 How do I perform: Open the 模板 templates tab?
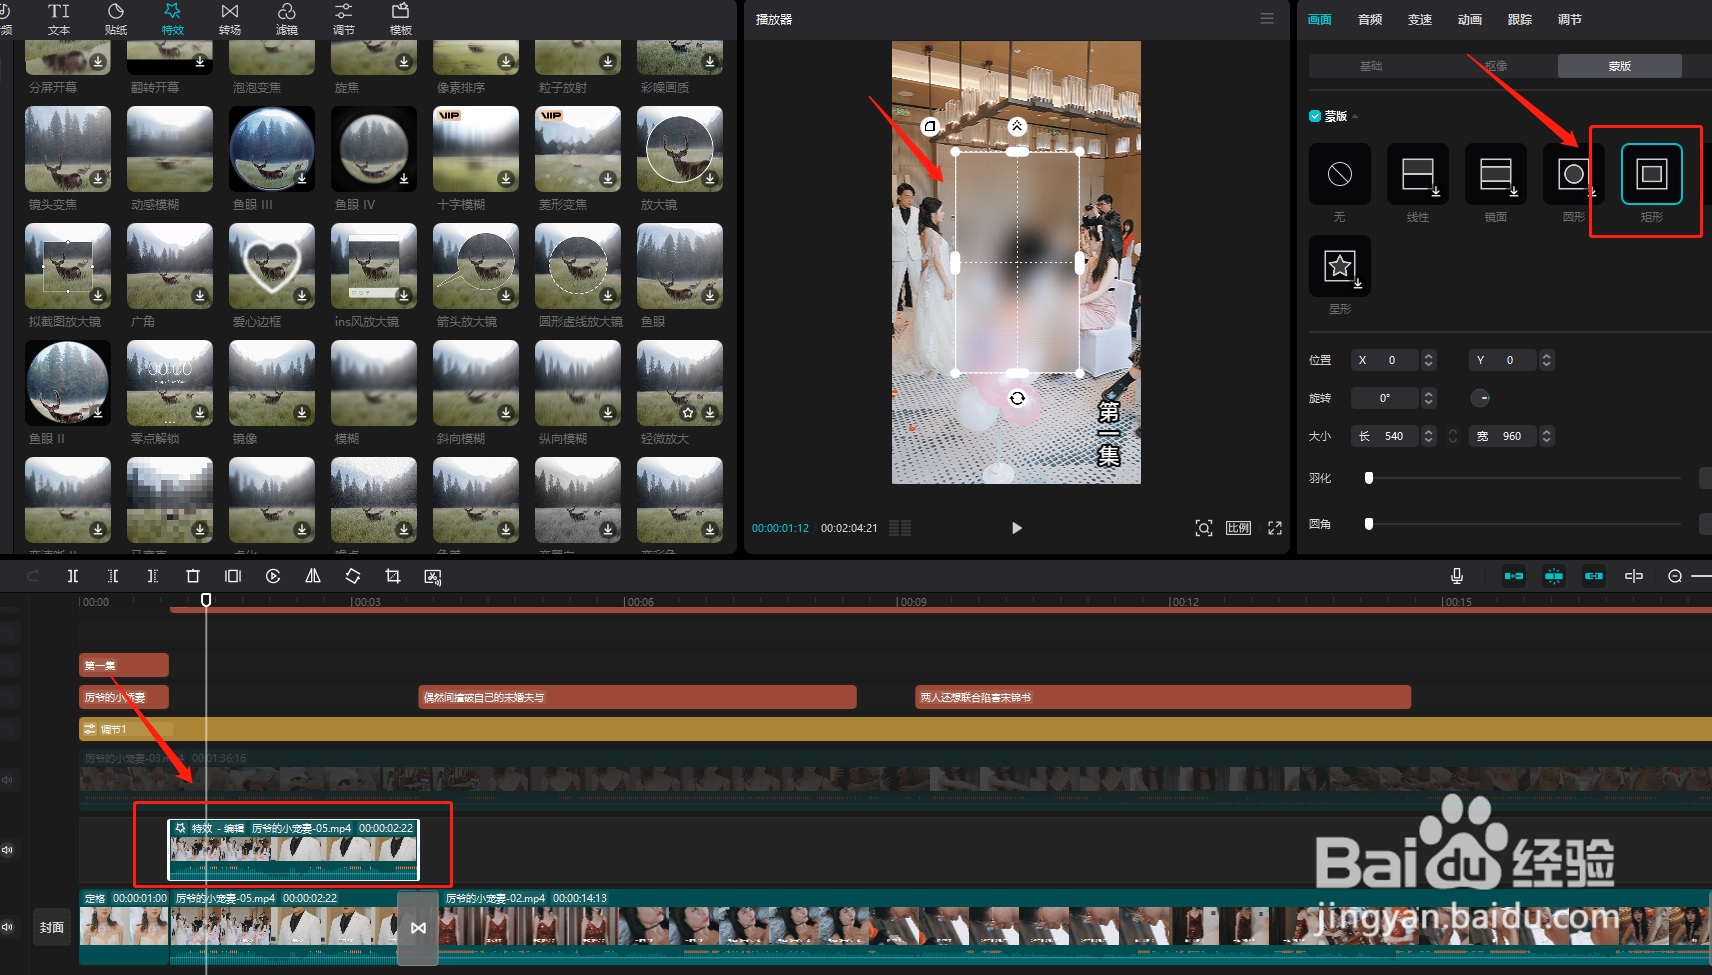tap(401, 18)
